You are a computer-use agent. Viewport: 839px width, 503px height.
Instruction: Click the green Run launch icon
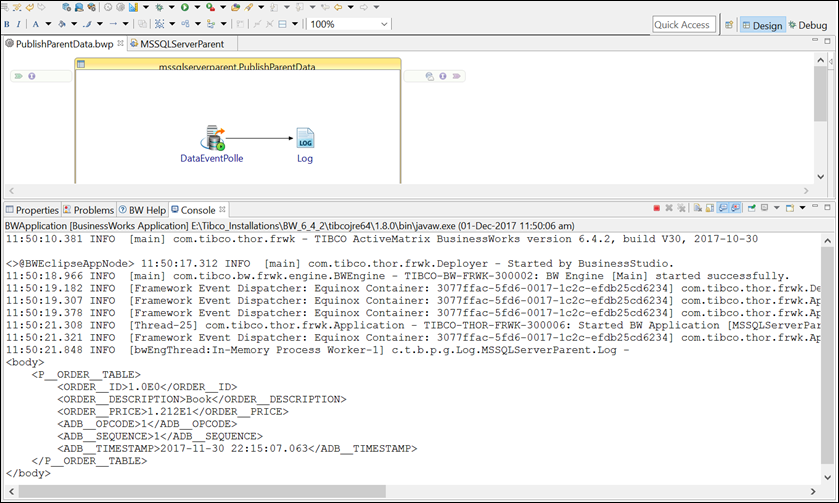[185, 7]
